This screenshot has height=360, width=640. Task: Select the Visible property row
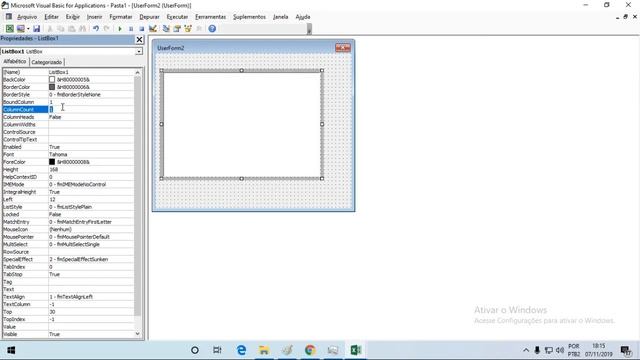(68, 334)
